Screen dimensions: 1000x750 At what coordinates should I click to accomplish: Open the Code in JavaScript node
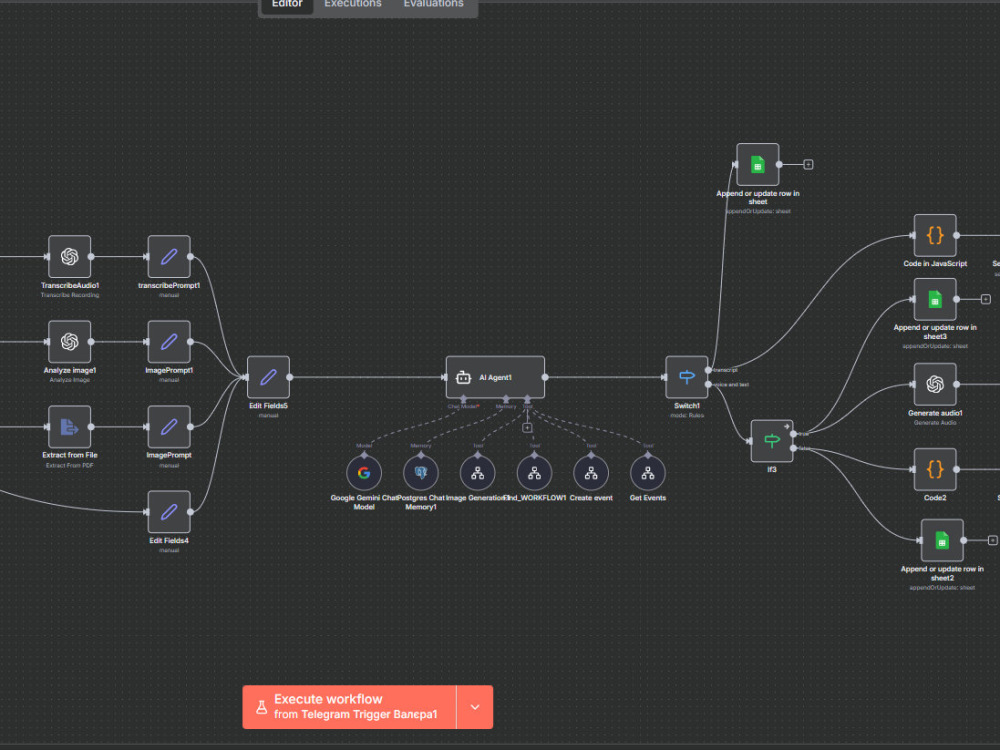(935, 235)
